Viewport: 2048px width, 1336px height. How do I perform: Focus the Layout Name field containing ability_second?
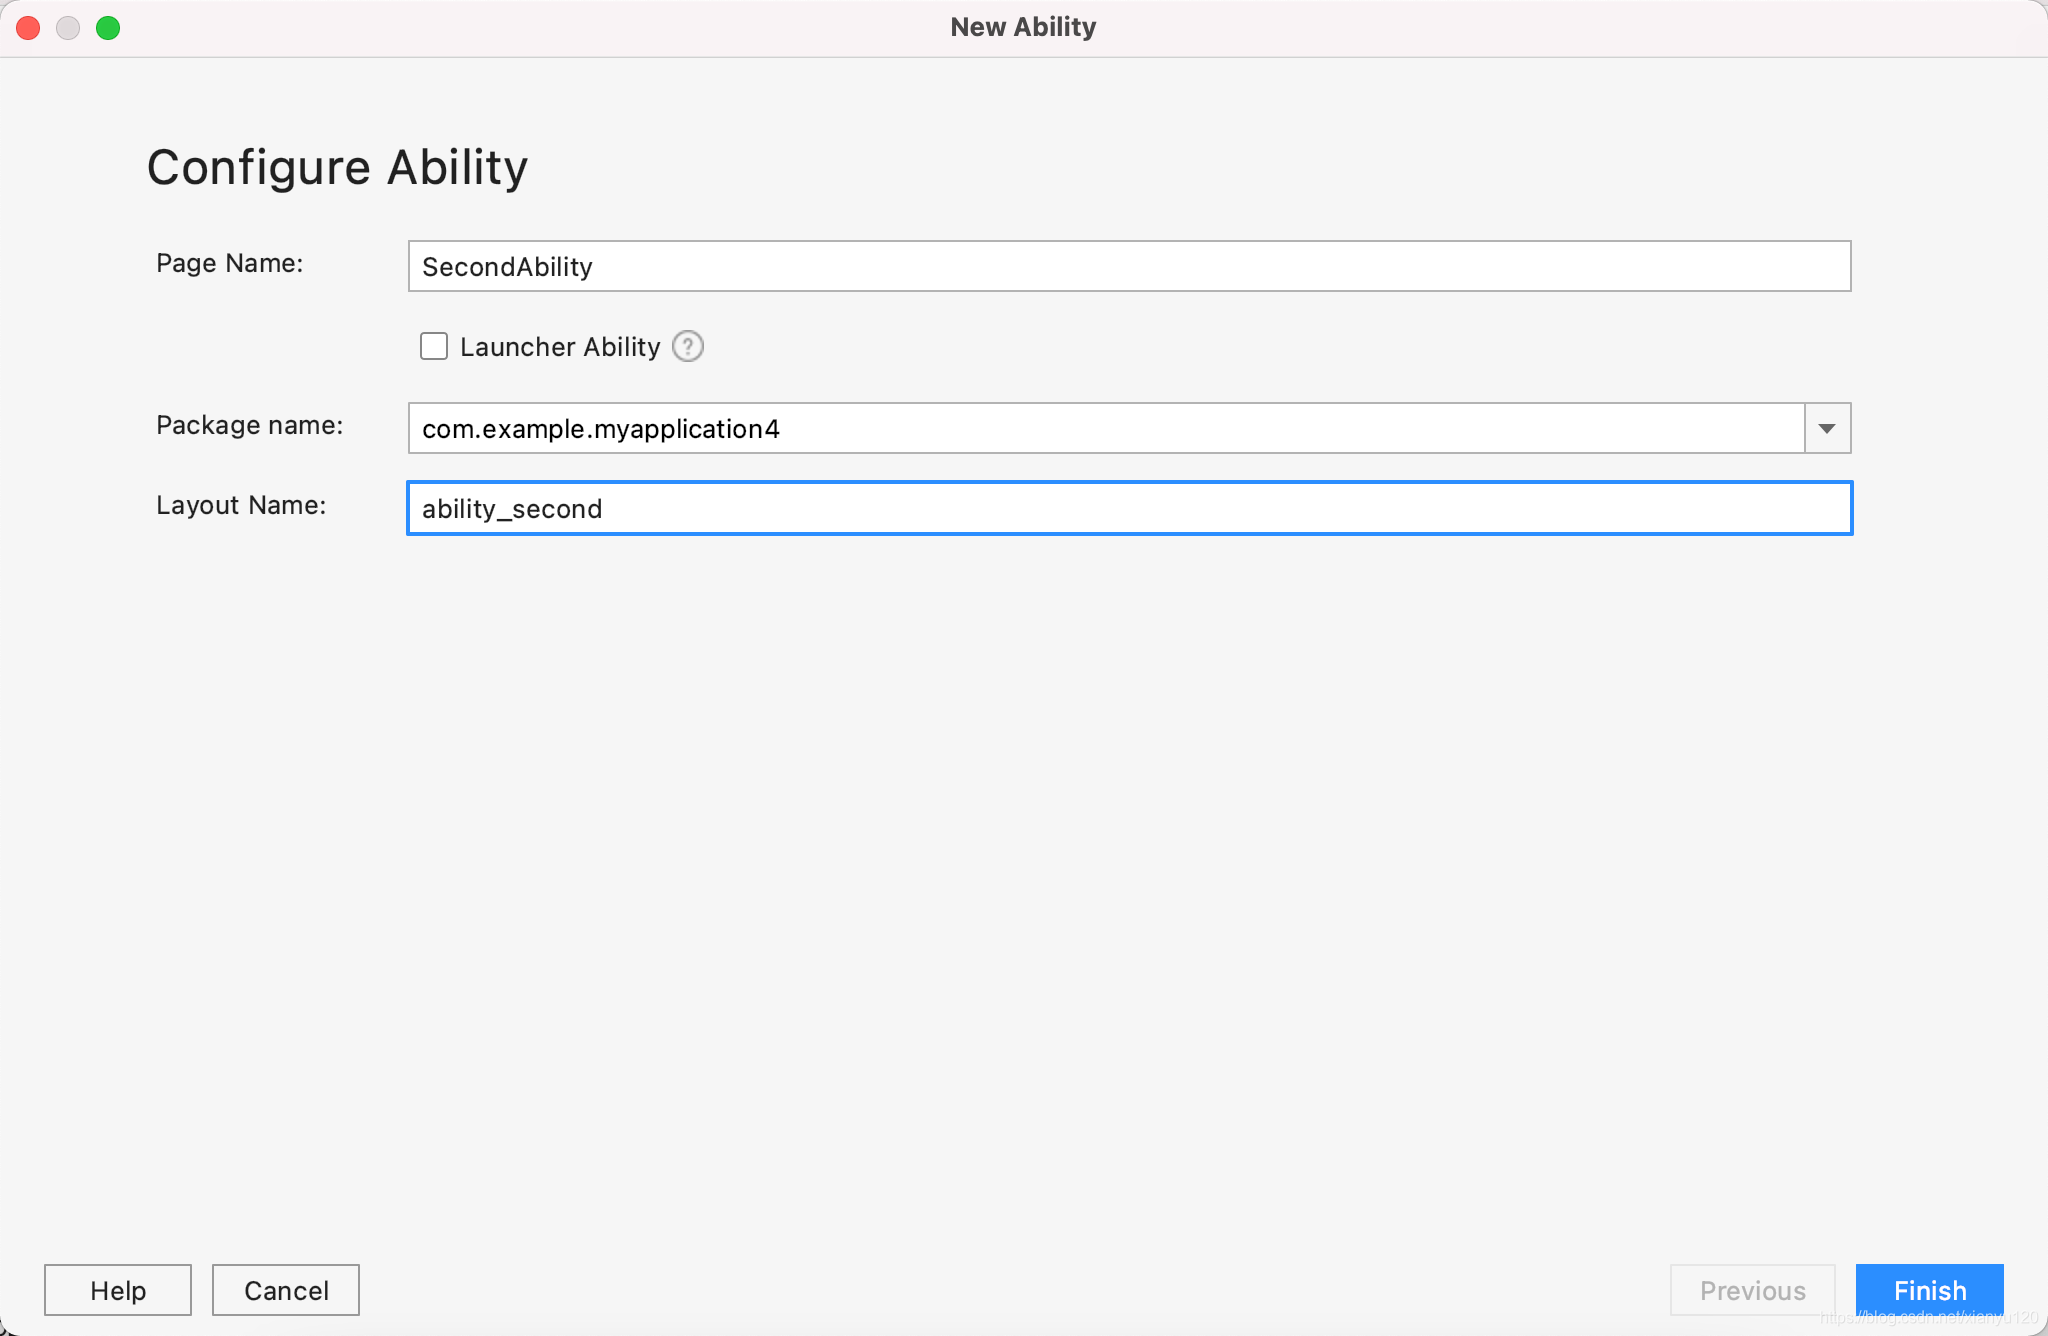1128,508
